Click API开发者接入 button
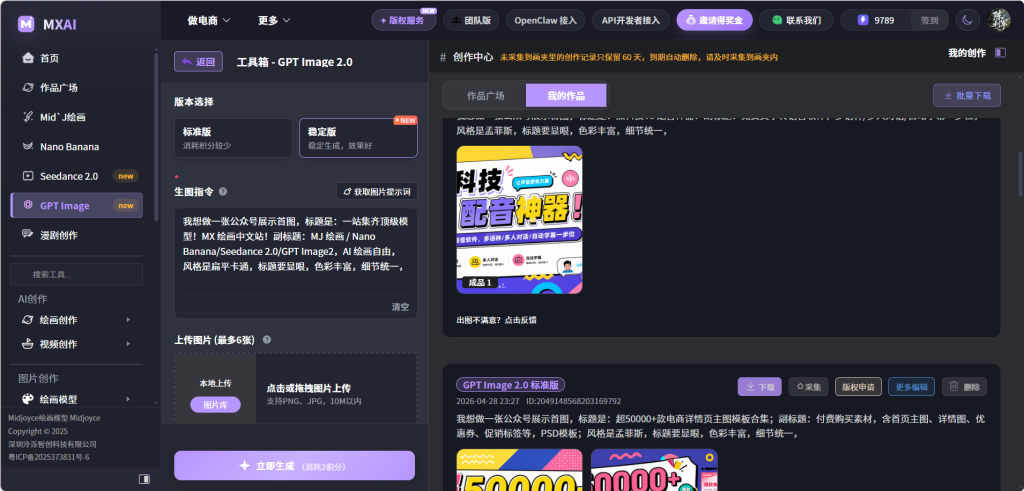The image size is (1024, 491). point(631,20)
